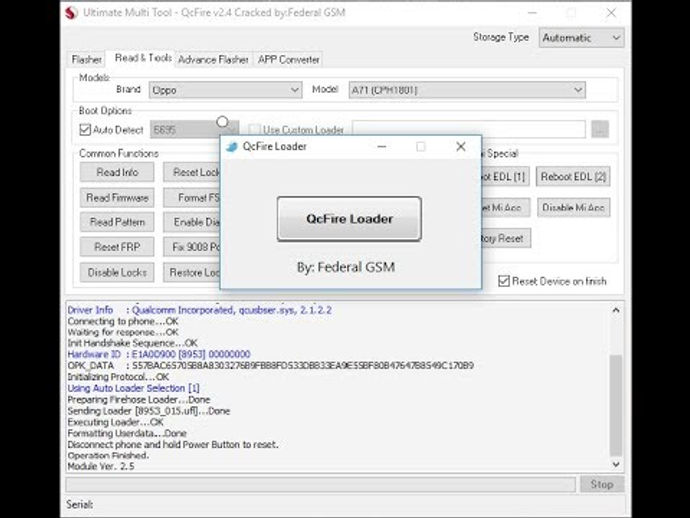The width and height of the screenshot is (690, 518).
Task: Toggle the Auto Detect checkbox
Action: click(85, 130)
